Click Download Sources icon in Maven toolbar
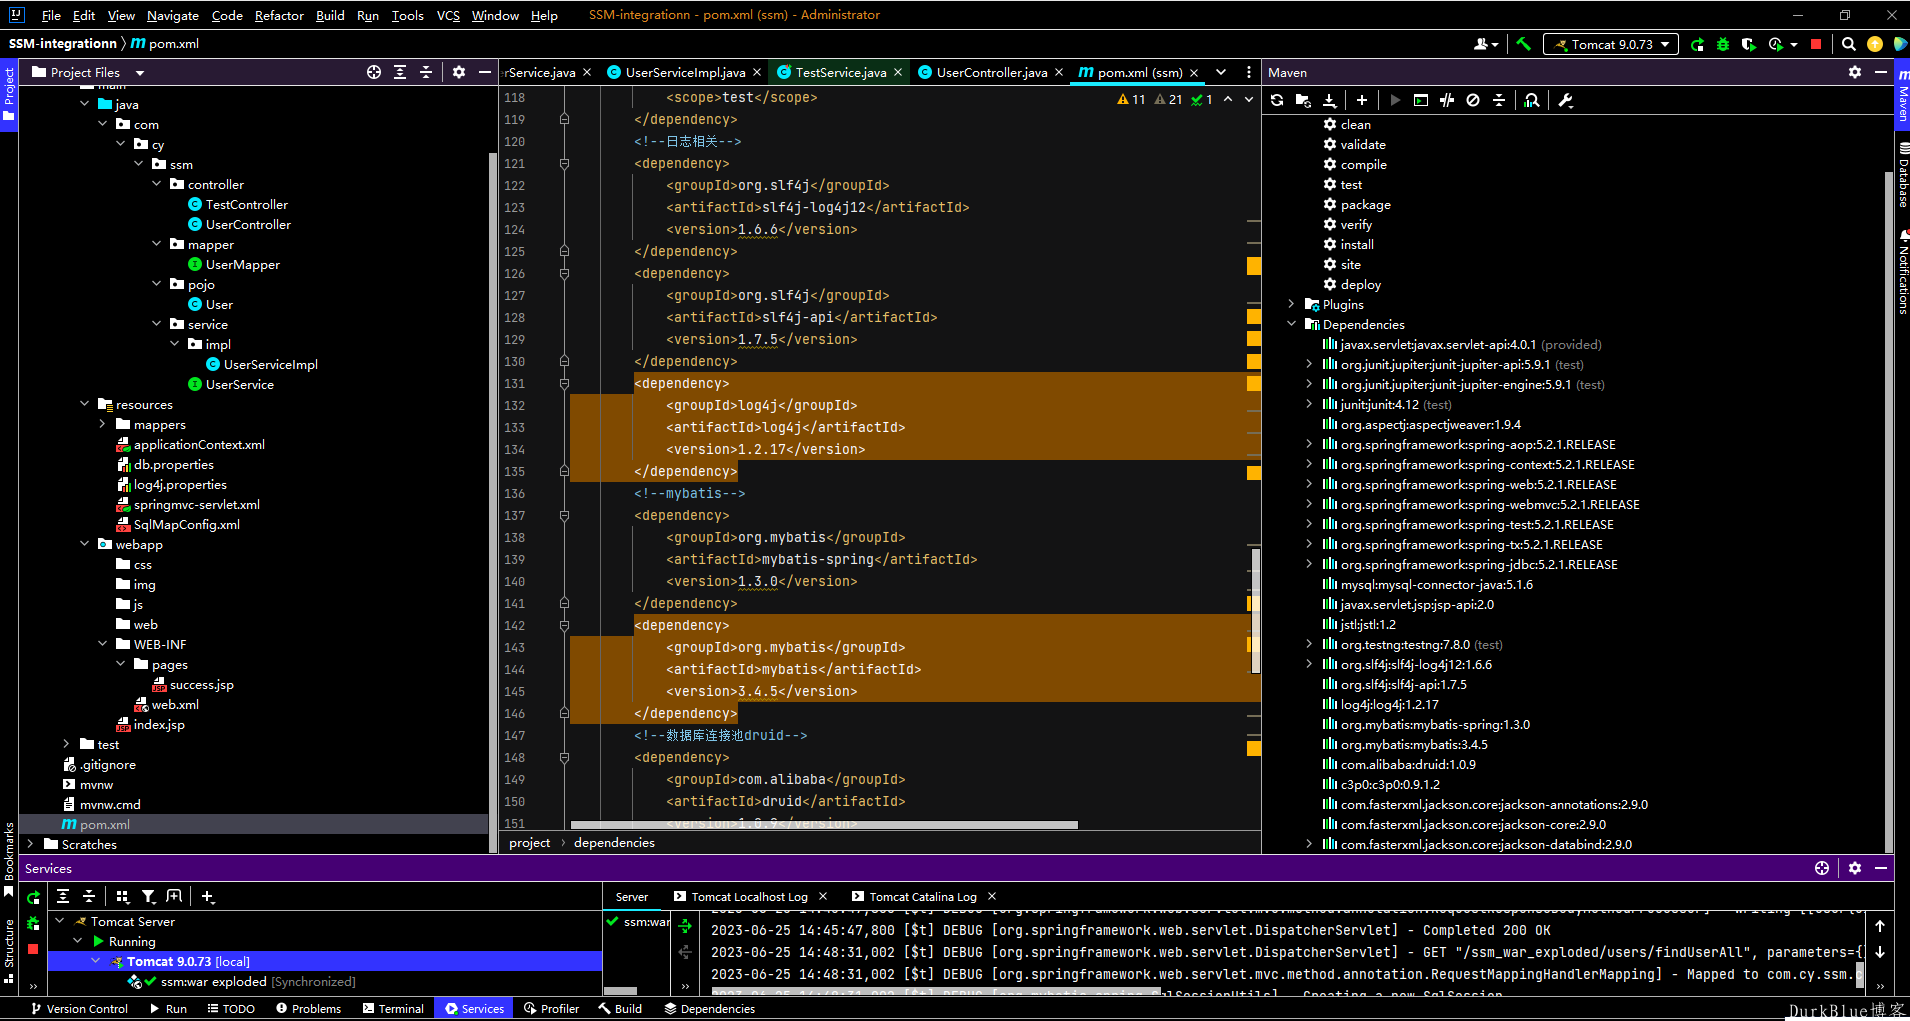 [1329, 100]
